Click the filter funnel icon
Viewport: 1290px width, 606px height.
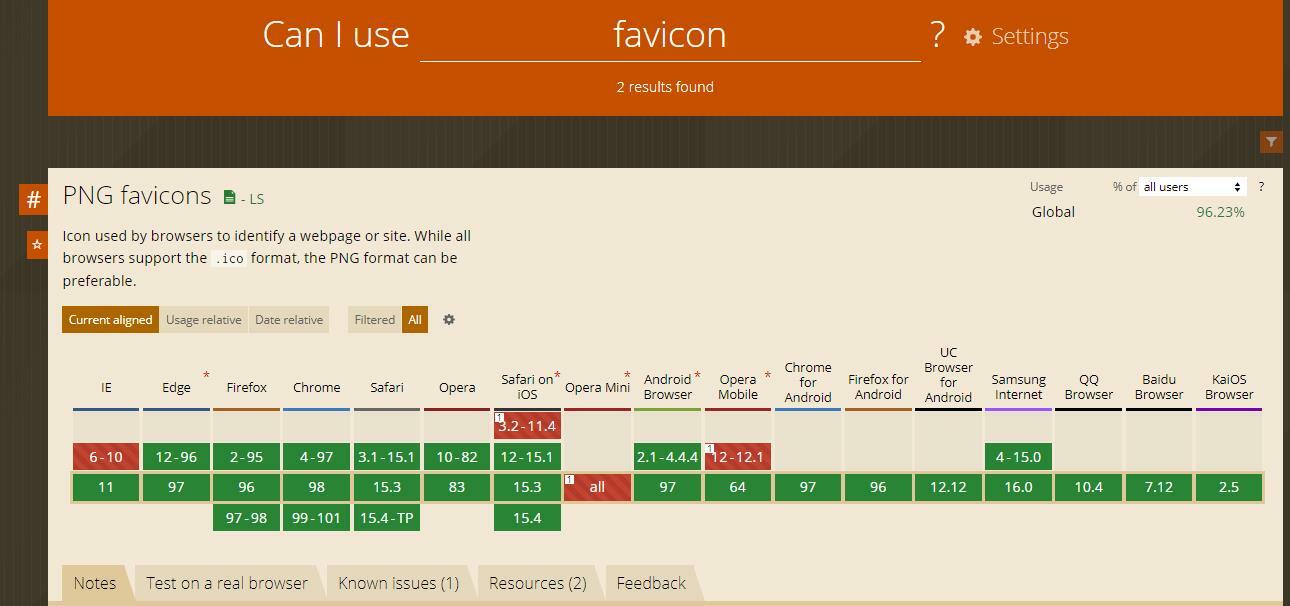[x=1271, y=142]
